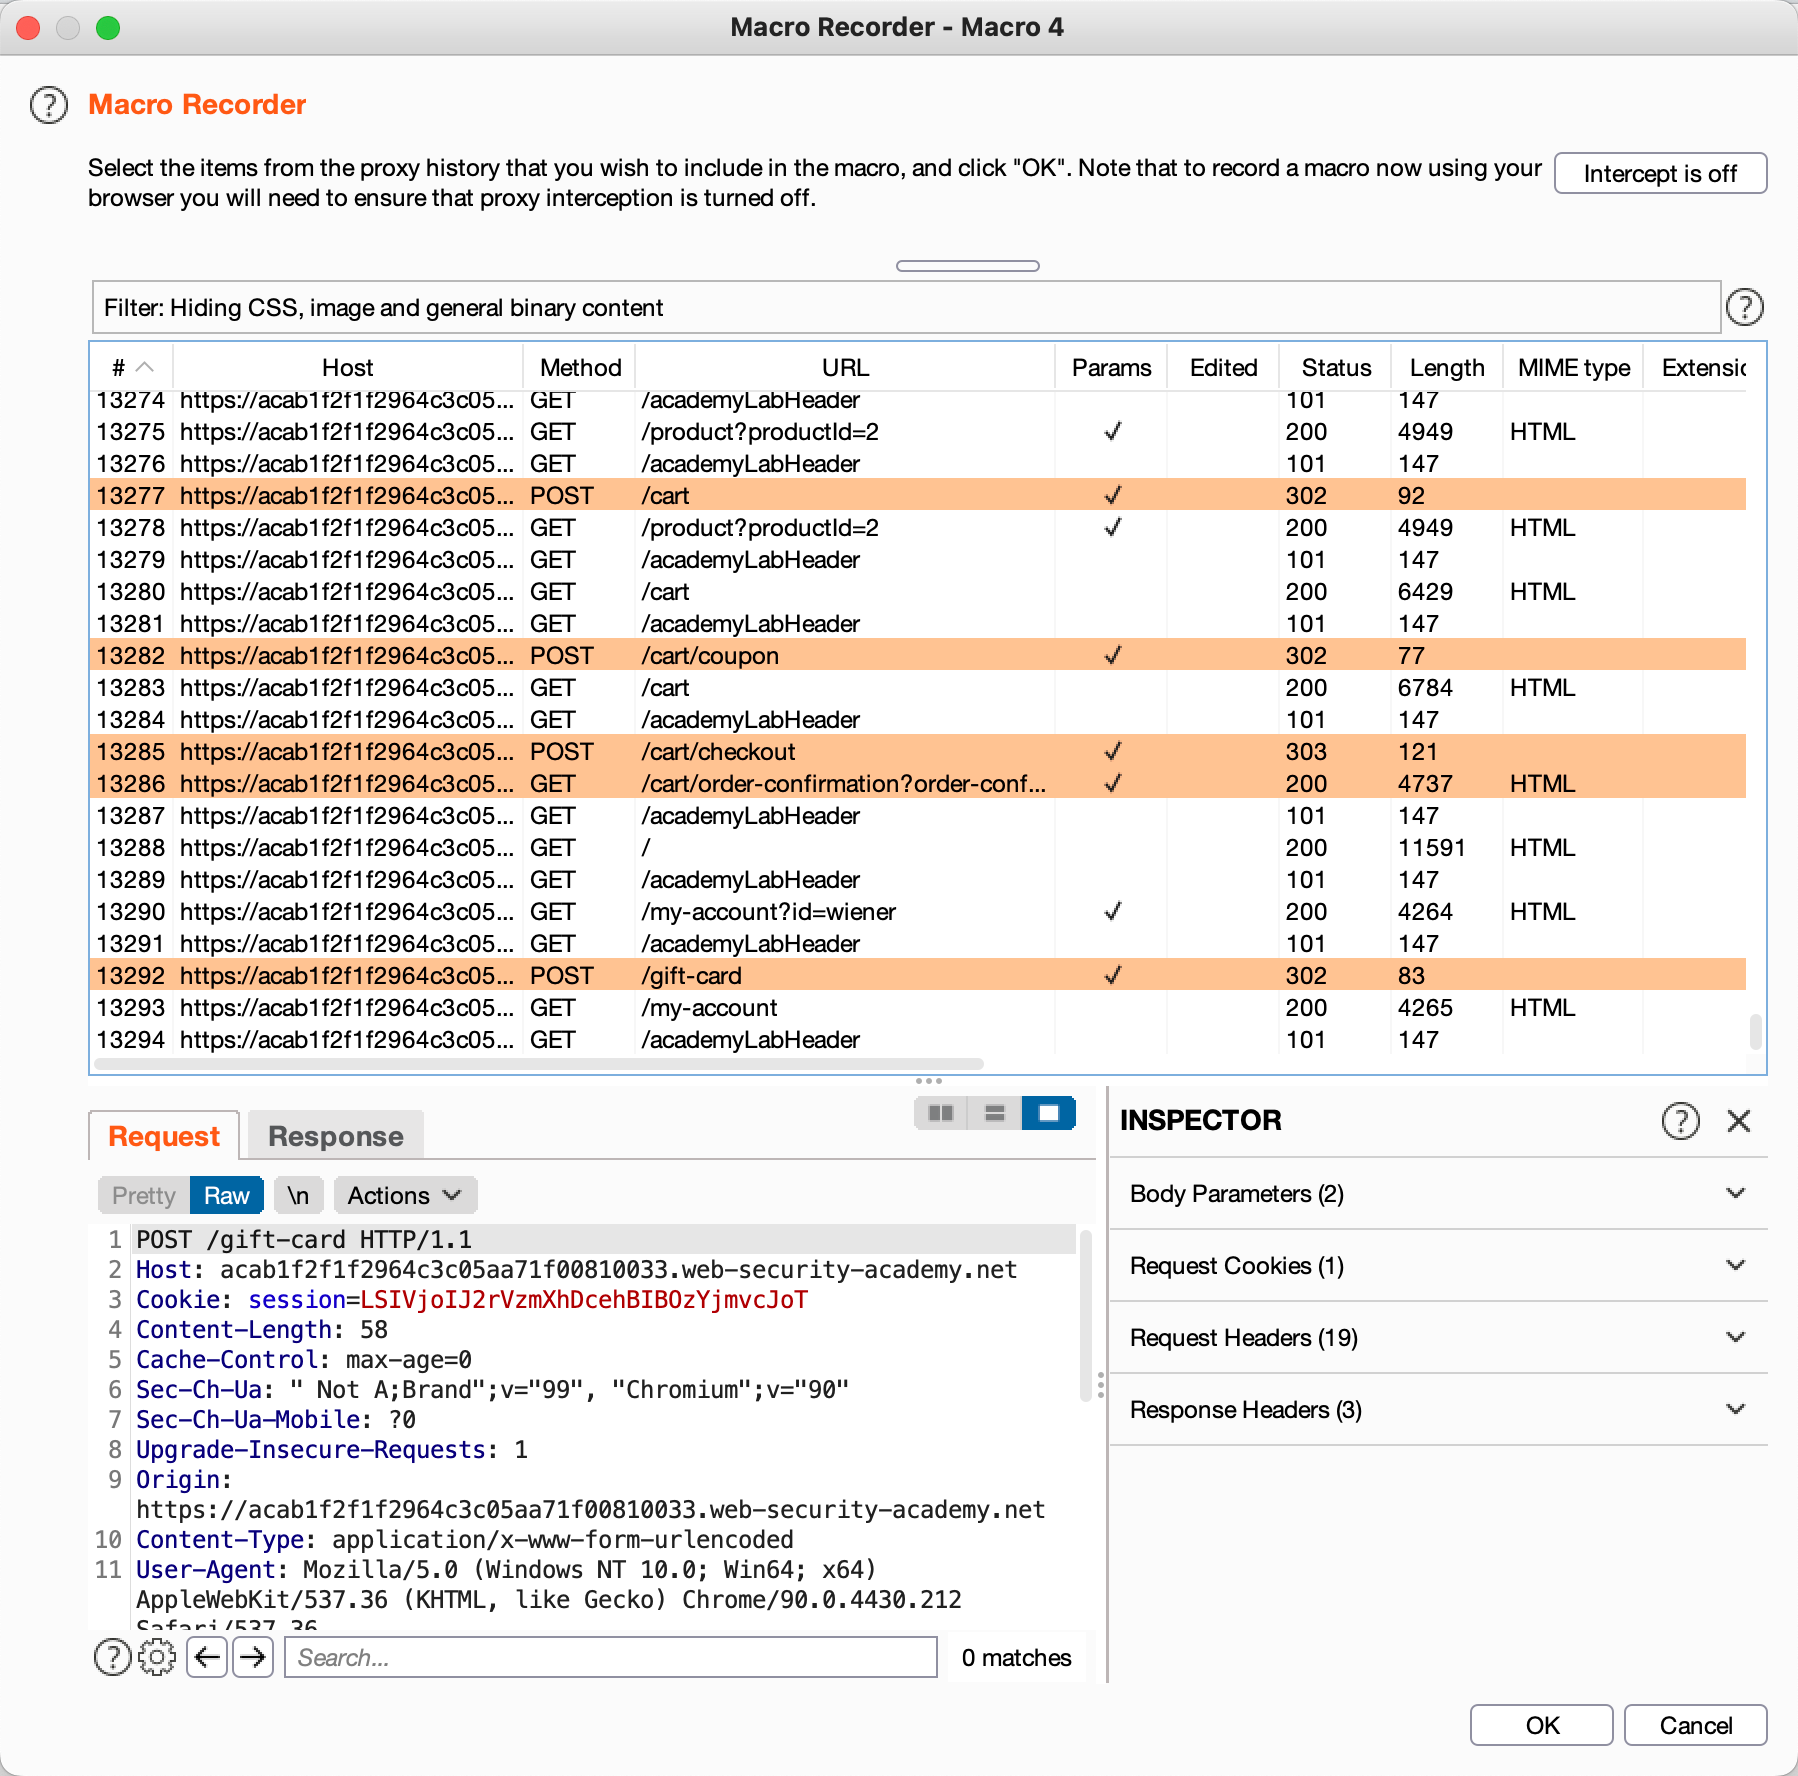Select row 13280 GET /cart
This screenshot has height=1776, width=1798.
coord(919,591)
